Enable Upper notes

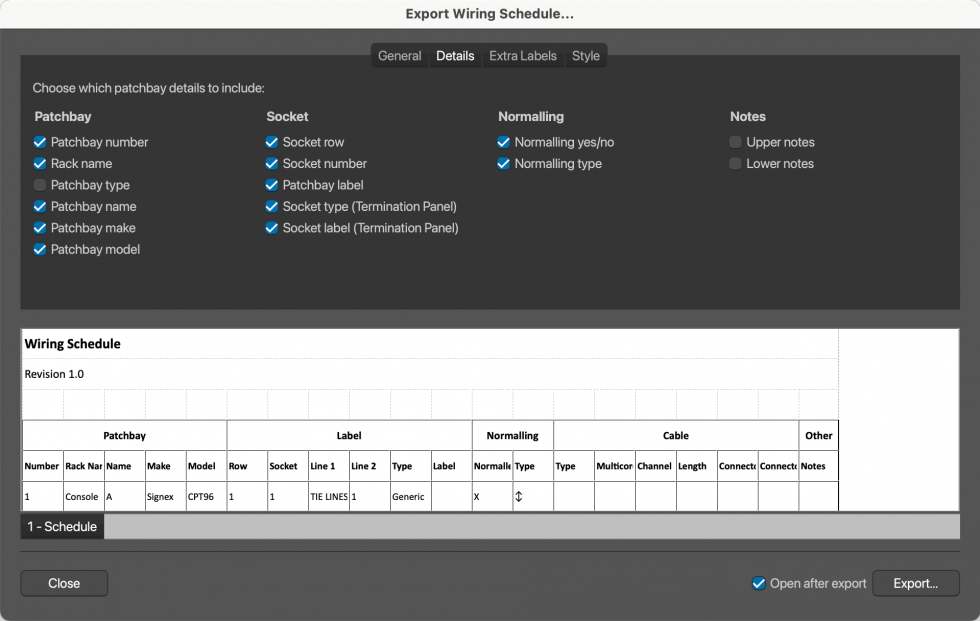(736, 142)
